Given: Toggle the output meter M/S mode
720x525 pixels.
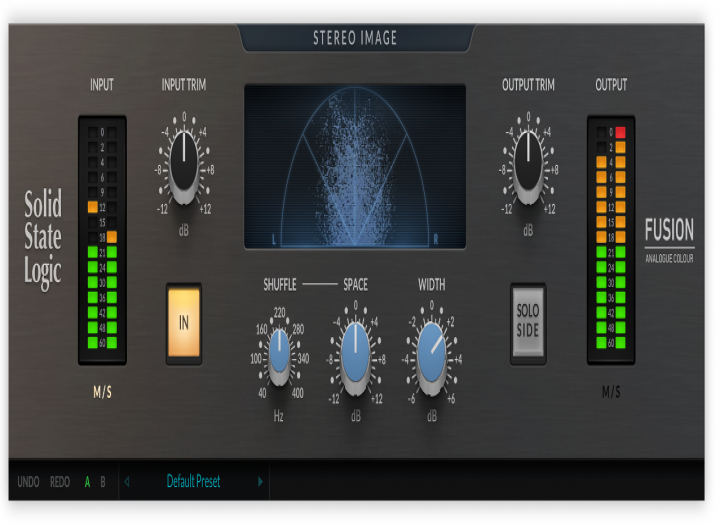Looking at the screenshot, I should (x=611, y=392).
